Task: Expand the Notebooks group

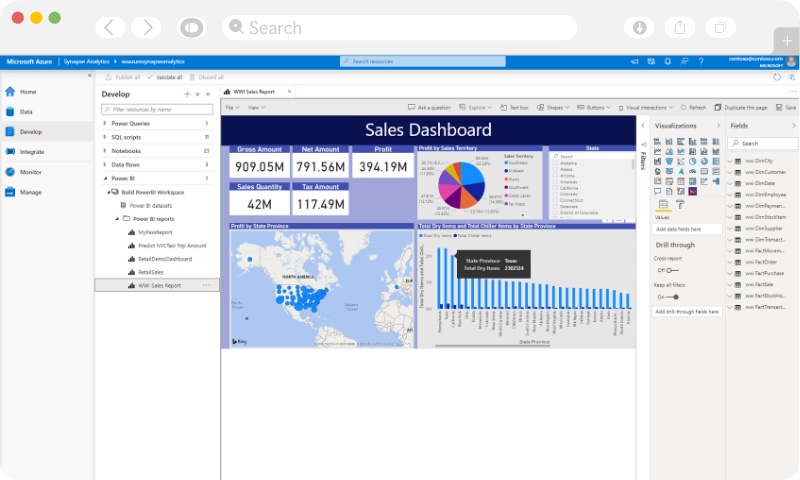Action: [105, 151]
